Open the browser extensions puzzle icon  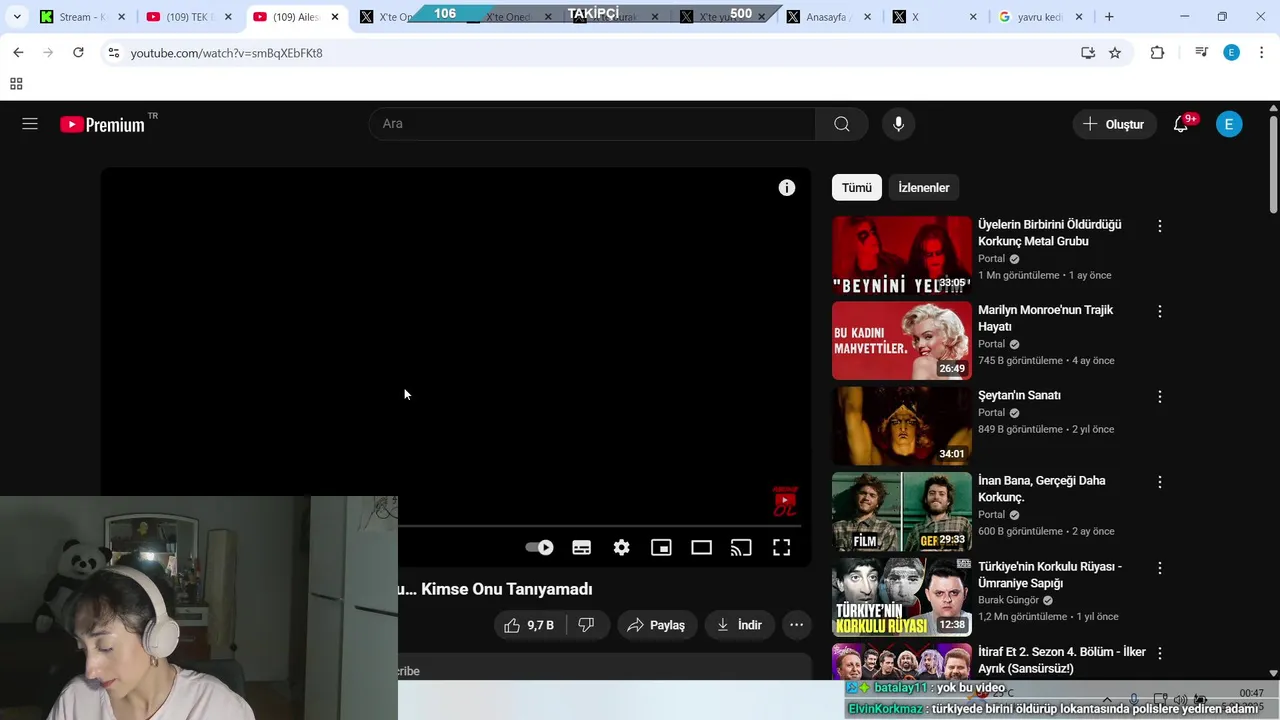[x=1157, y=53]
